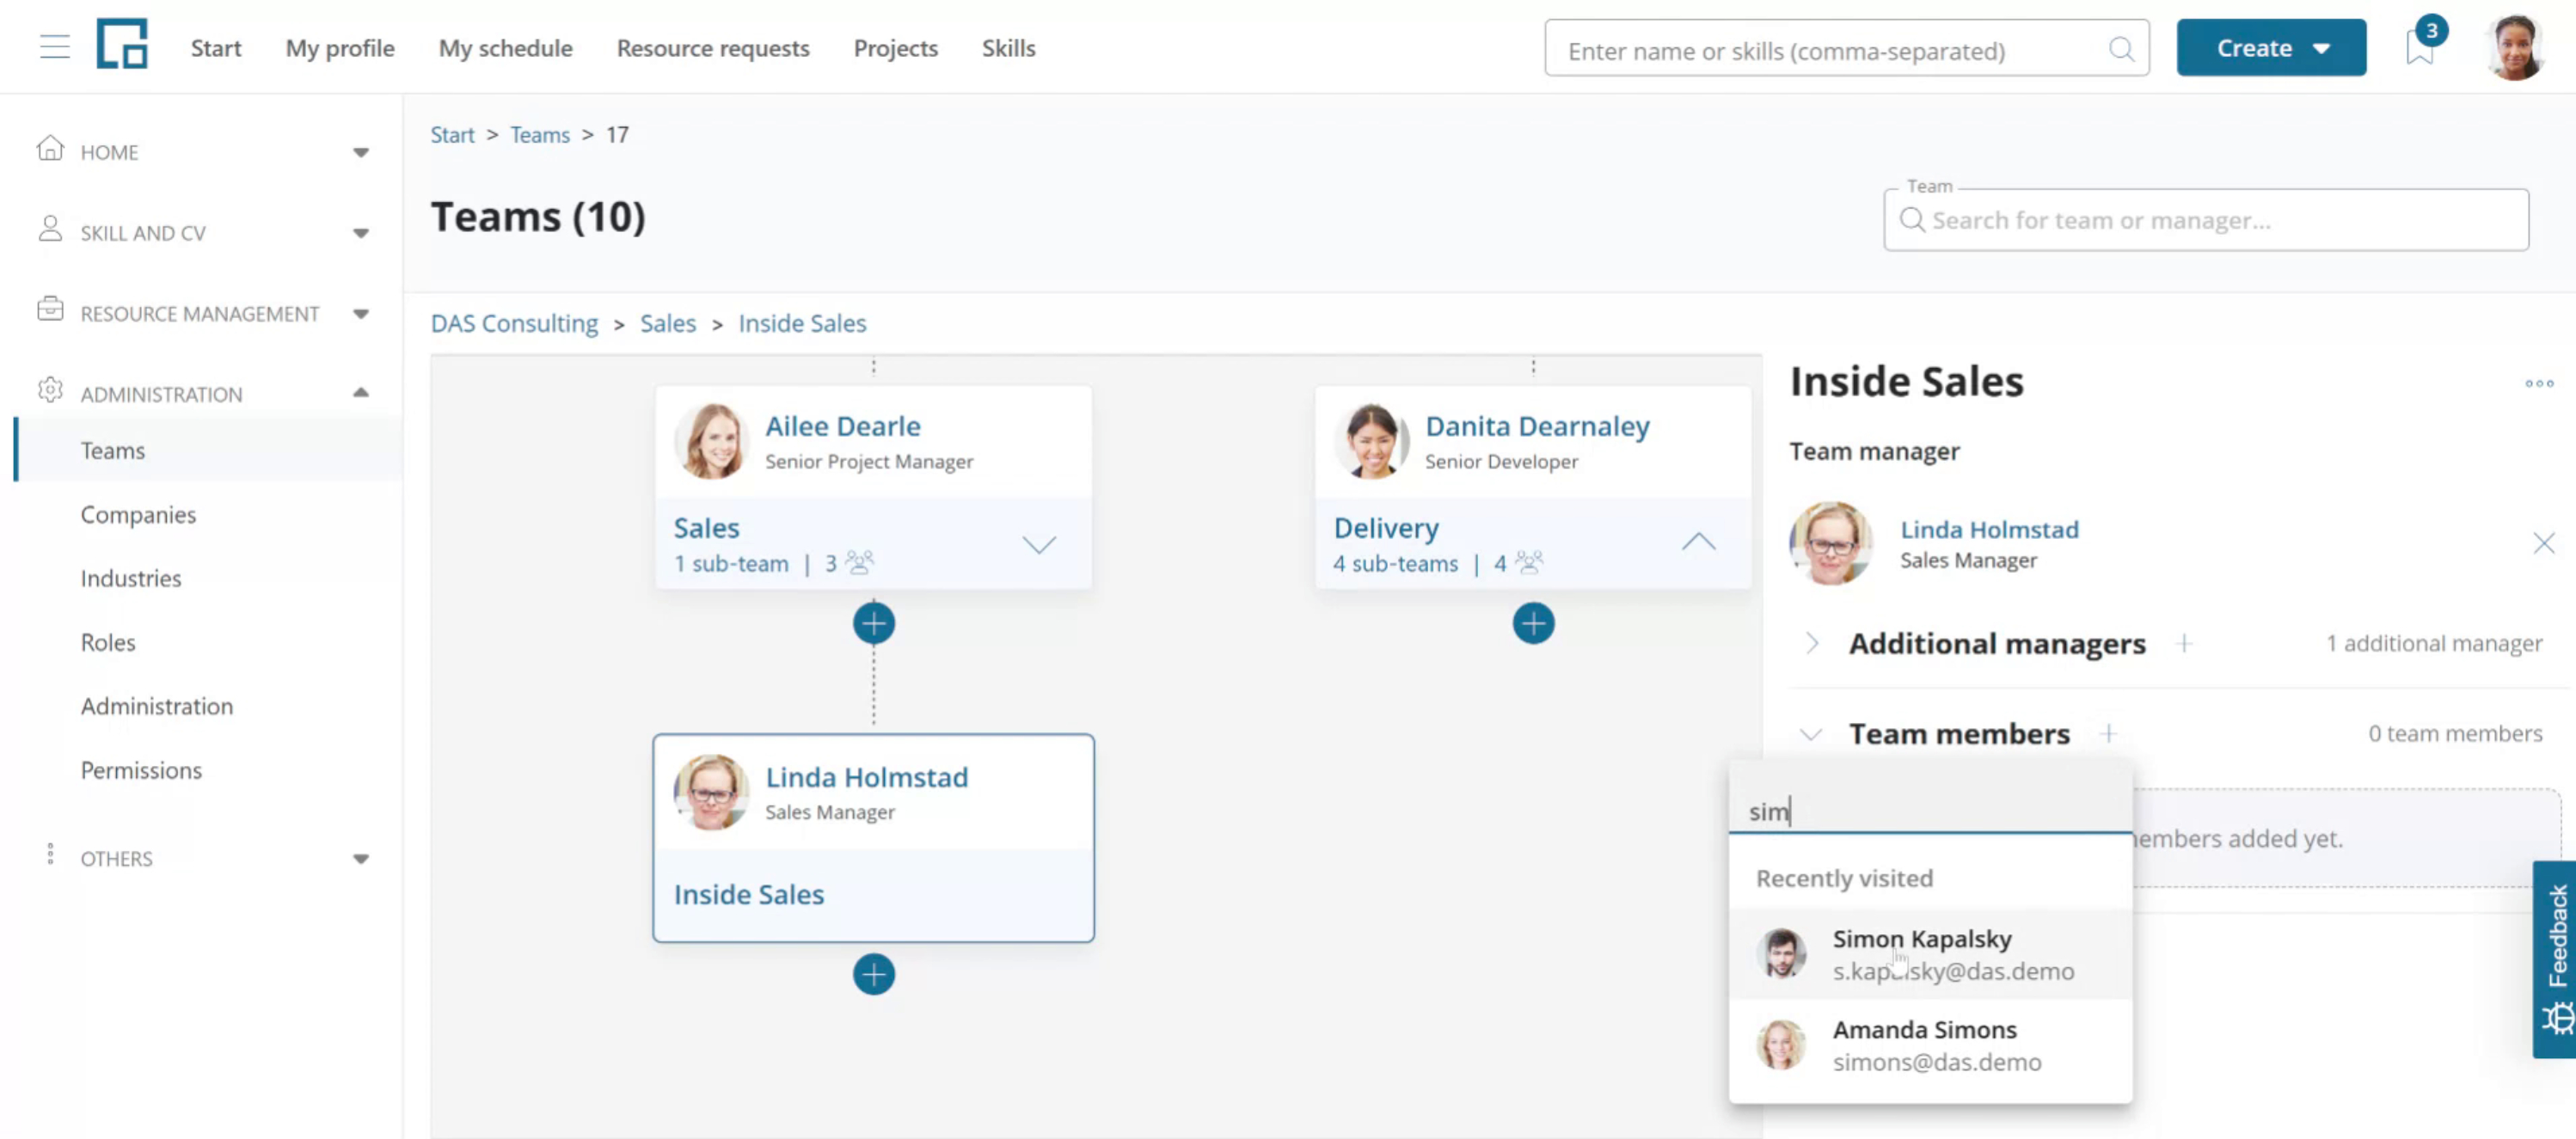Select Companies in the sidebar

(138, 514)
